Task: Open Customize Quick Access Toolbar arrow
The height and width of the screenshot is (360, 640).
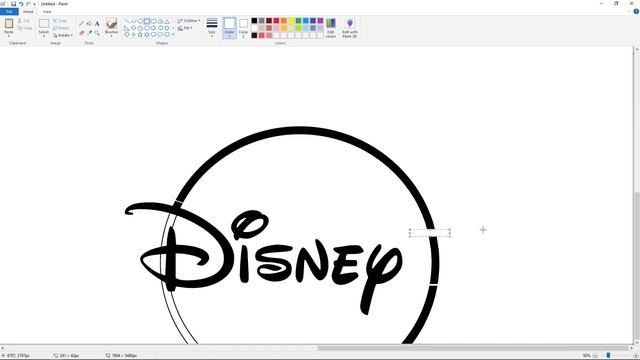Action: click(x=34, y=4)
